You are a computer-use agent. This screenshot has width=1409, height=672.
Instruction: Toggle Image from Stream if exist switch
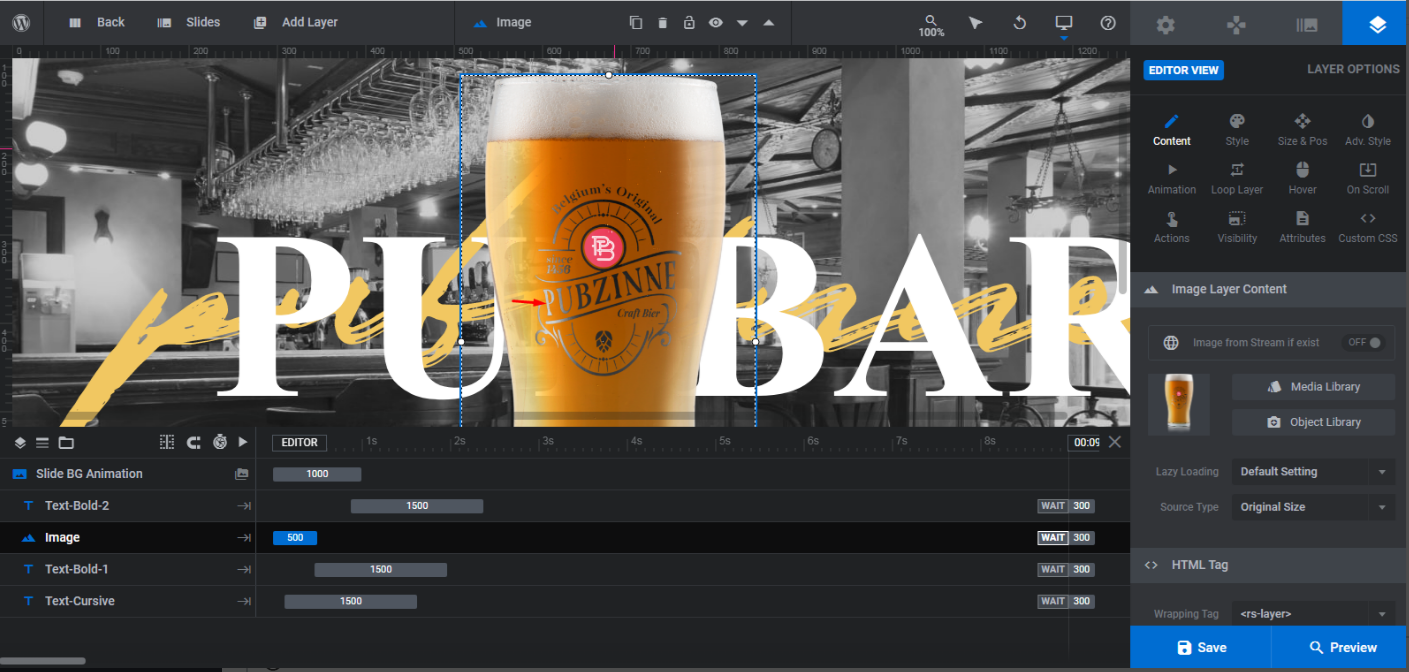1364,342
